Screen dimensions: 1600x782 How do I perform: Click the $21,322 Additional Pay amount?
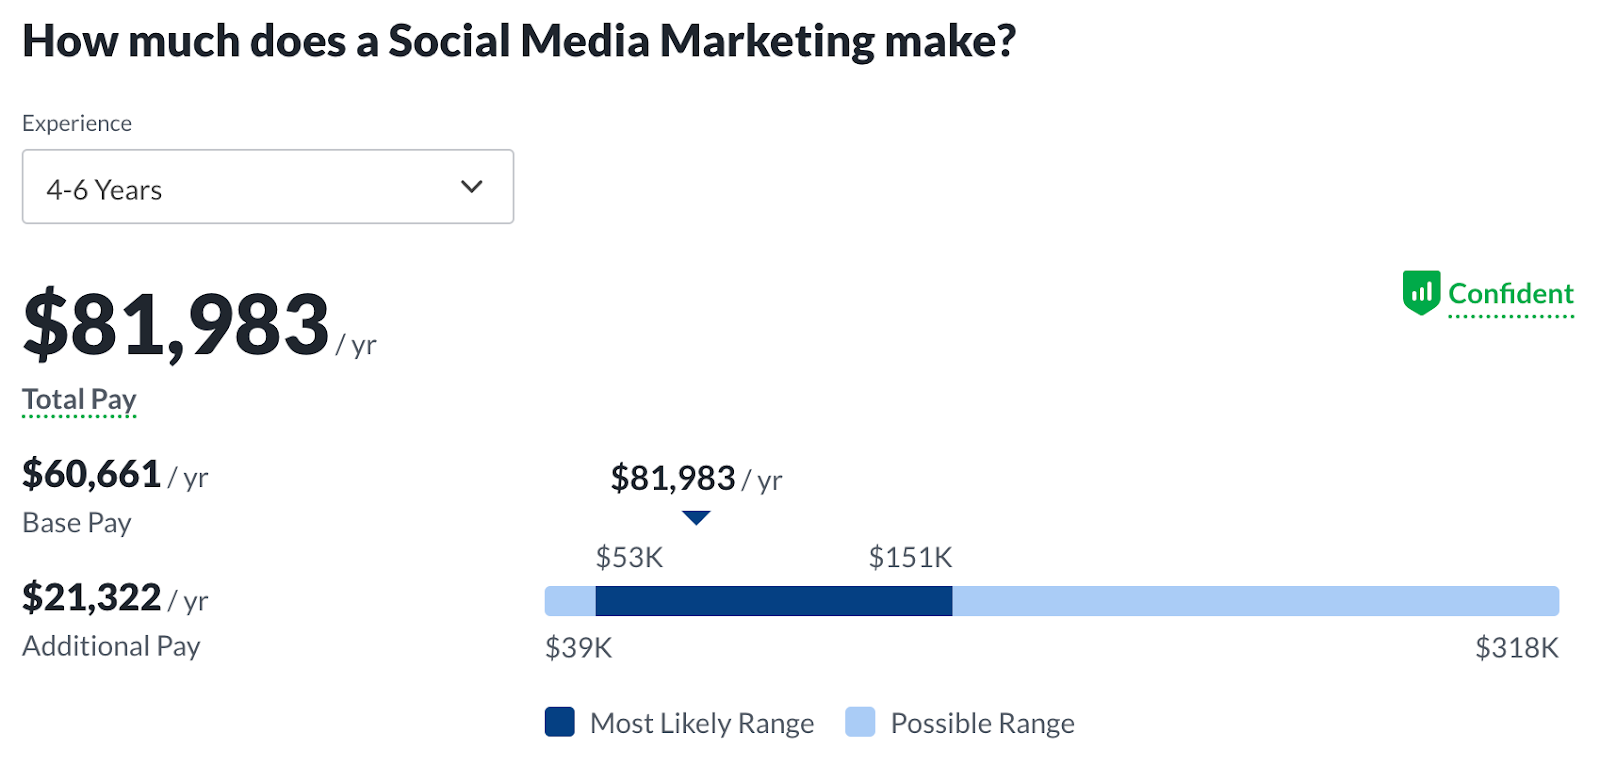tap(92, 598)
